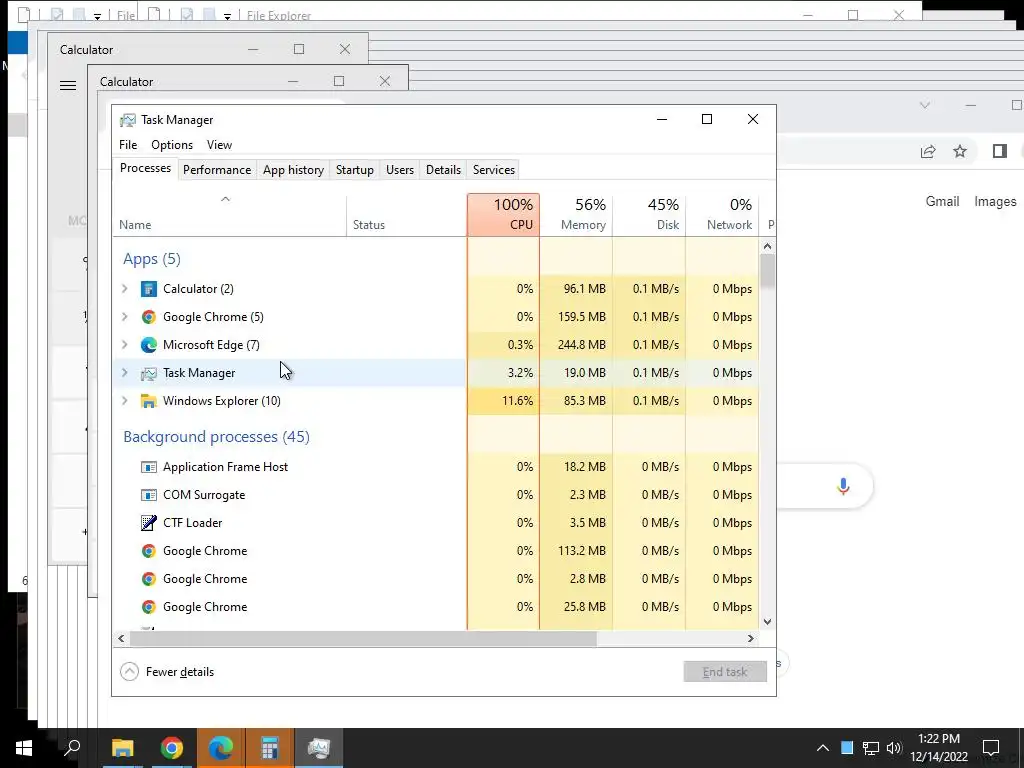
Task: Switch to Microsoft Edge on the taskbar
Action: coord(221,748)
